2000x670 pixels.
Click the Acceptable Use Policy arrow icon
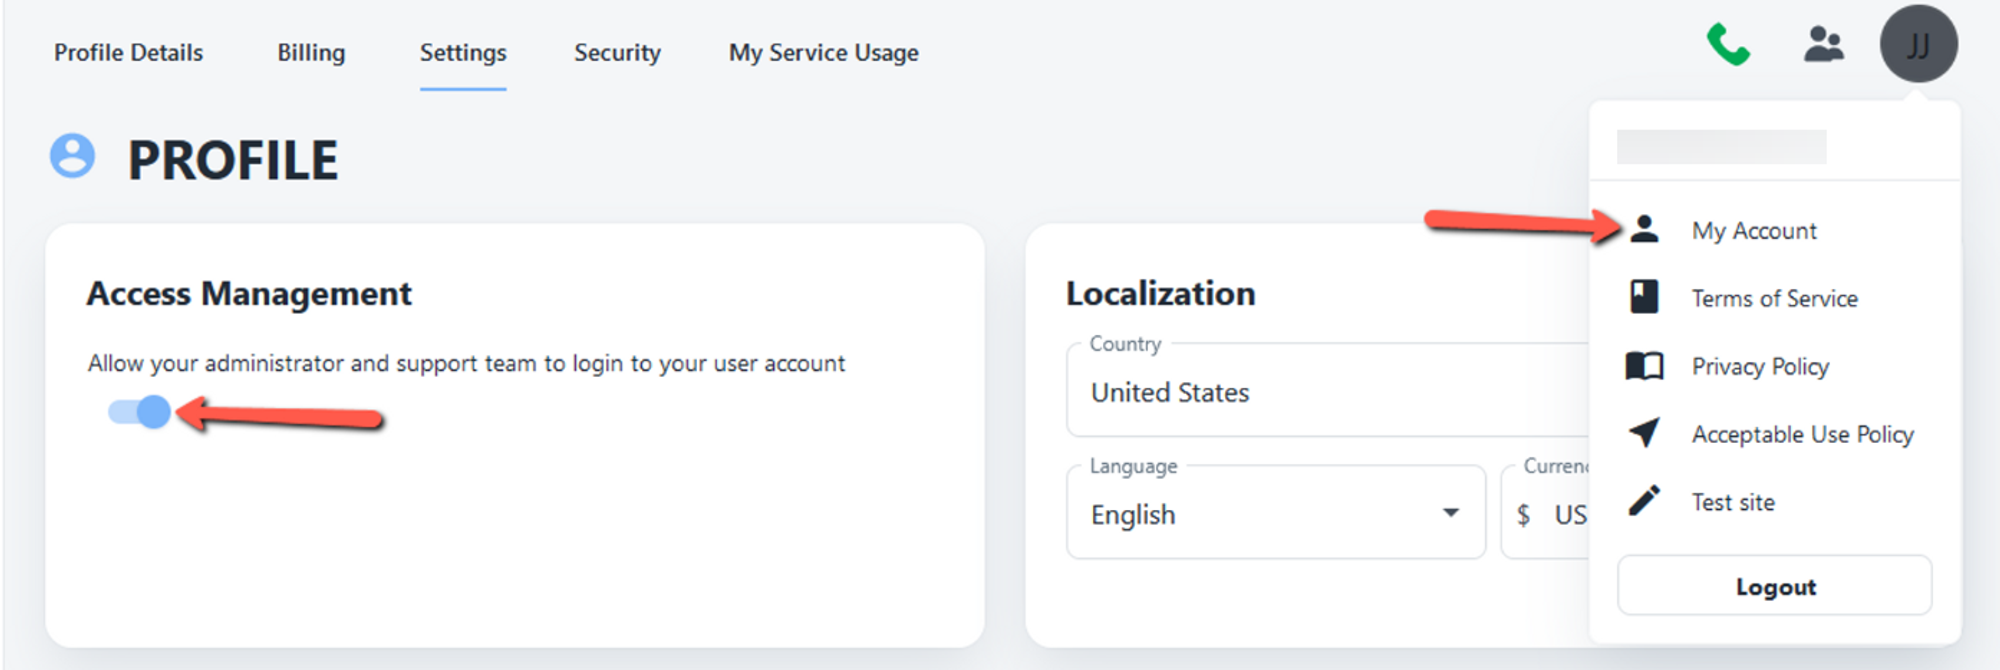click(x=1644, y=433)
